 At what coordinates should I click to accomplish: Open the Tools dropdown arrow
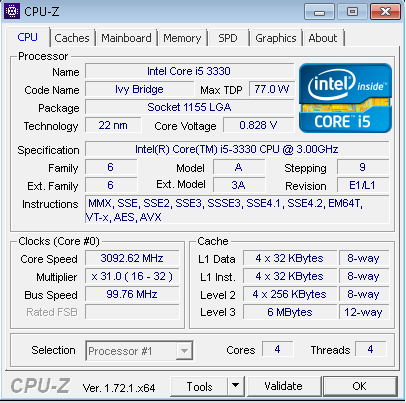(x=236, y=386)
